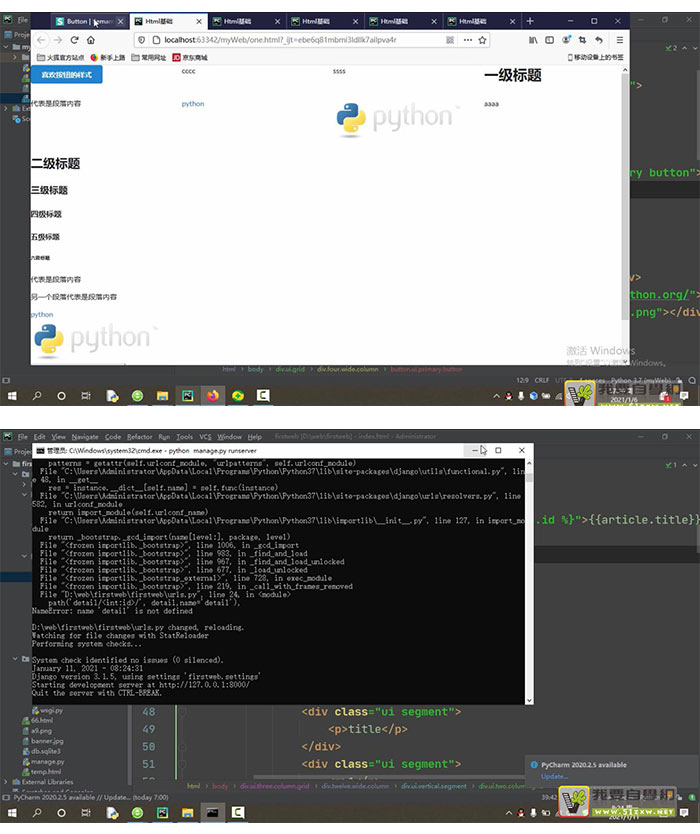The width and height of the screenshot is (700, 834).
Task: Click breadcrumb div.four.wide.column in PyCharm
Action: pos(347,369)
